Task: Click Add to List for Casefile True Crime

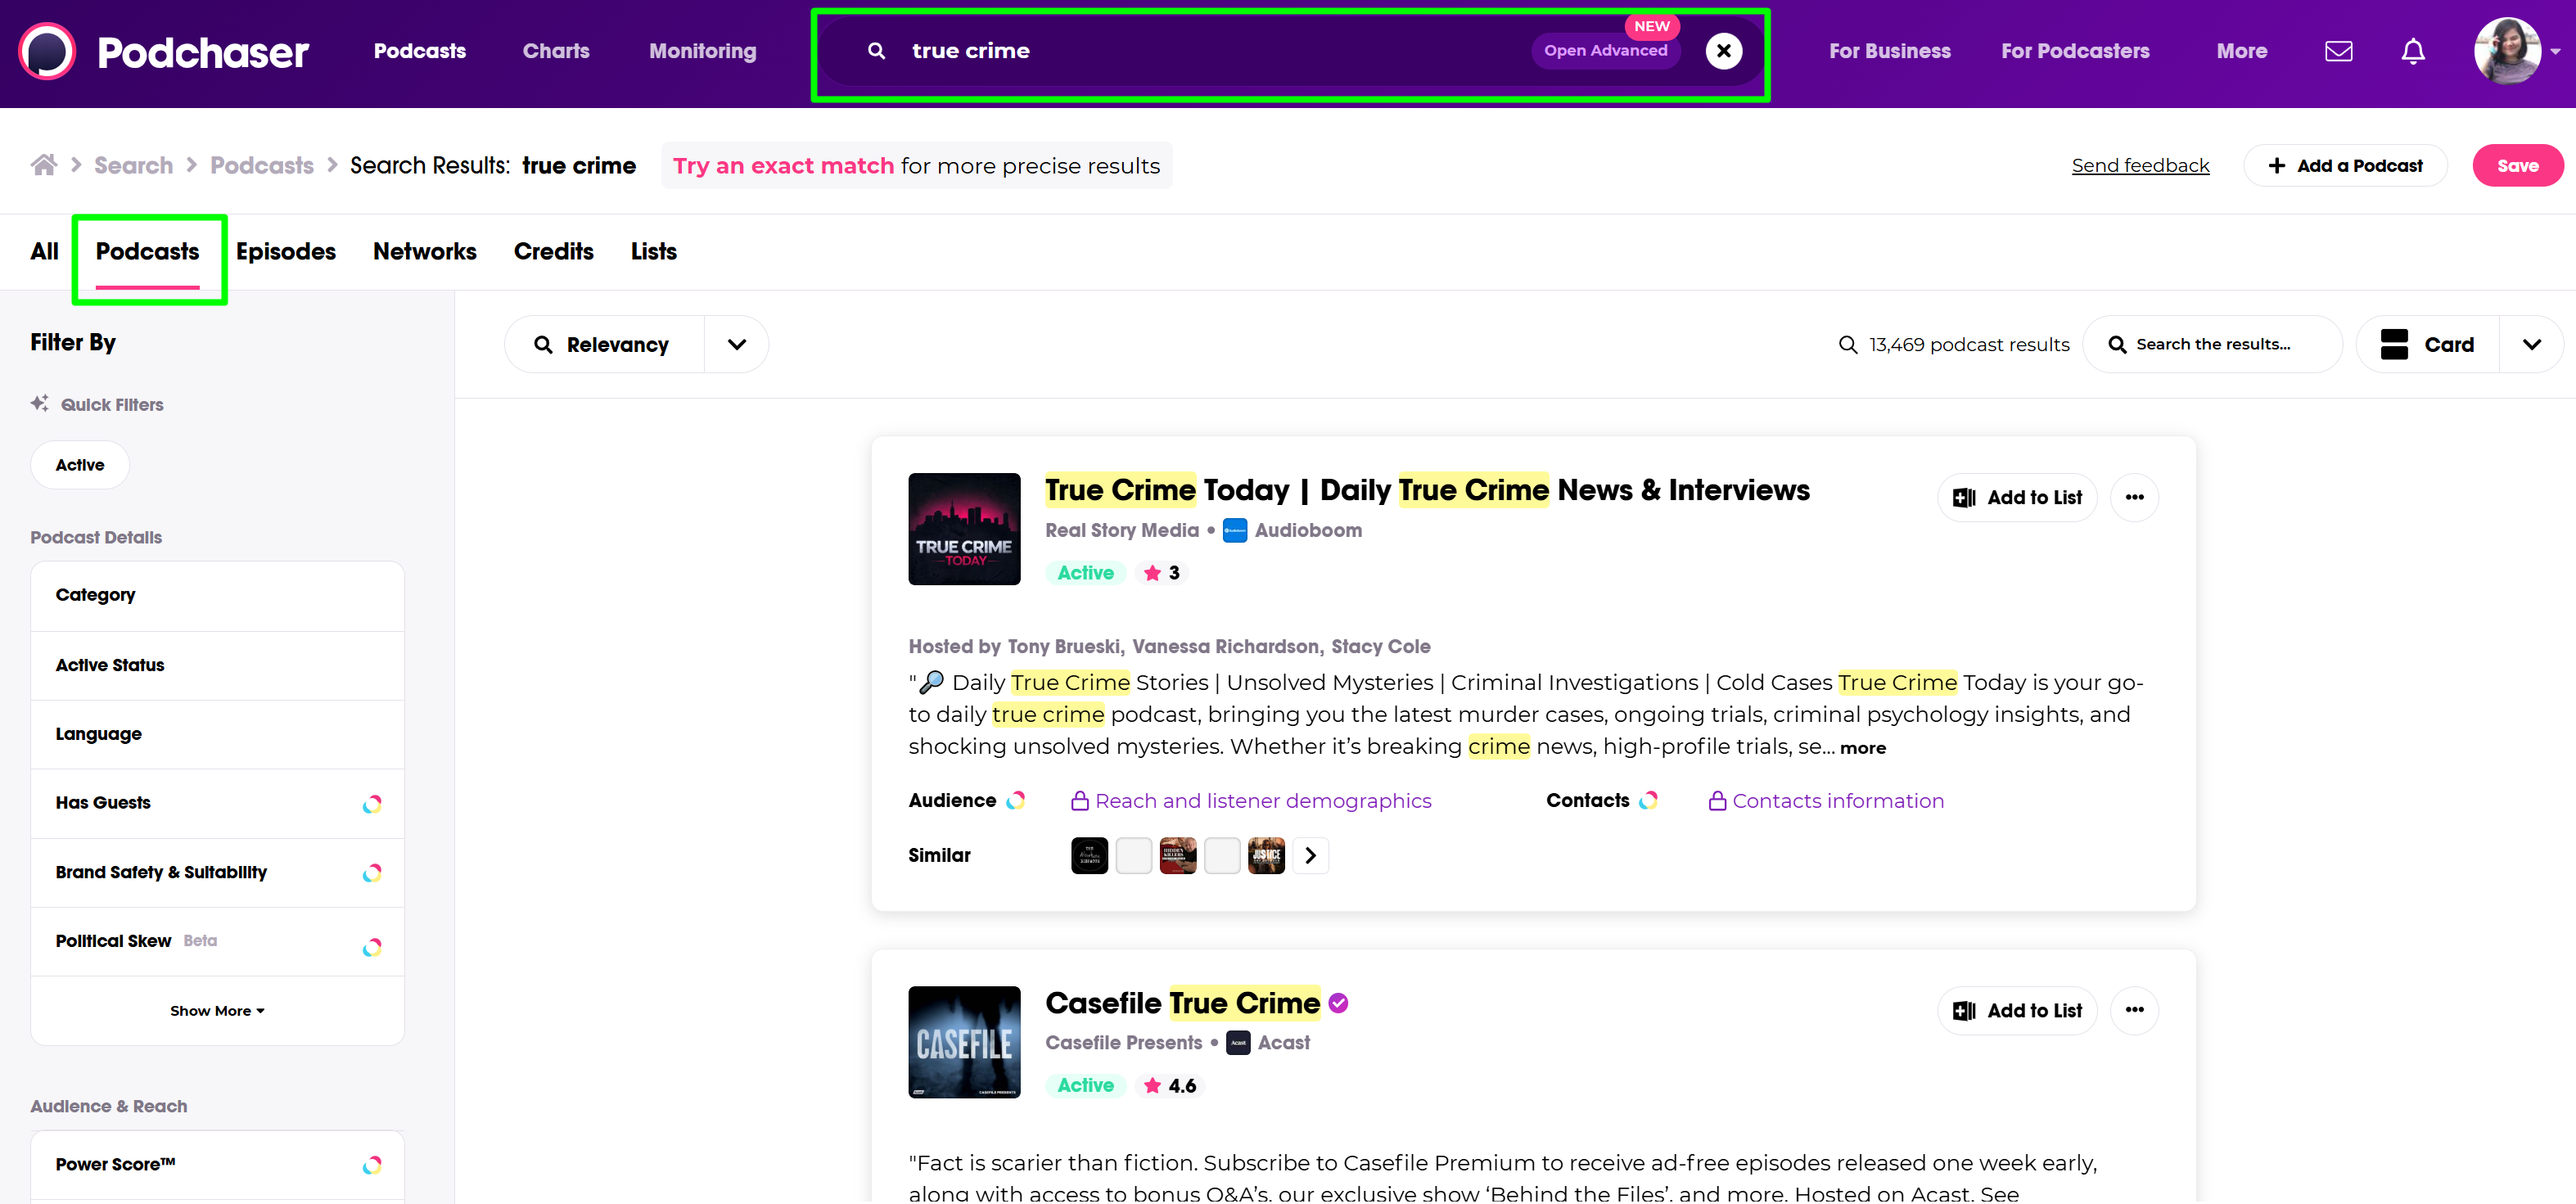Action: pos(2016,1010)
